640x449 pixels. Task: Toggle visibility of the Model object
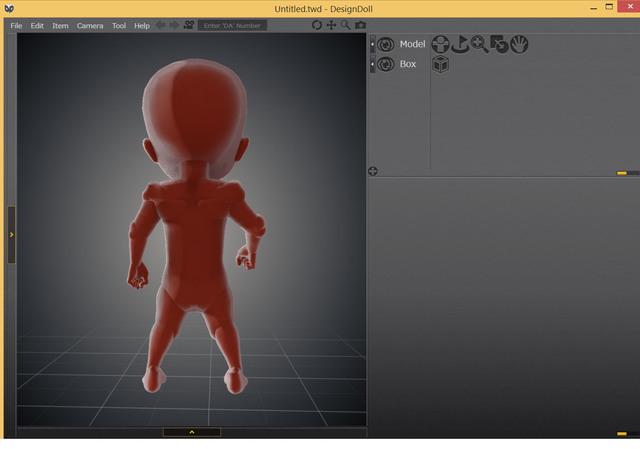click(386, 44)
